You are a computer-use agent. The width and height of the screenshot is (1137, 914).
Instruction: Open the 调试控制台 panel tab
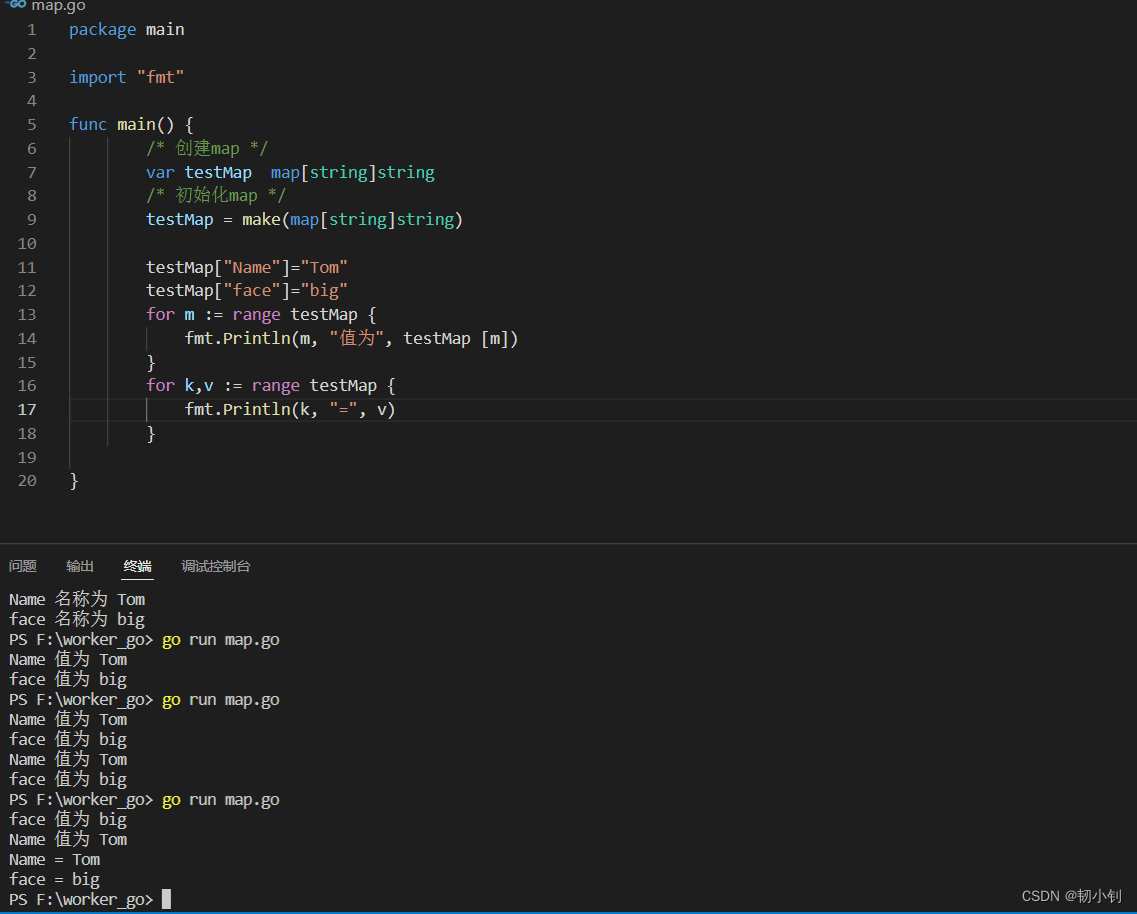pyautogui.click(x=215, y=566)
